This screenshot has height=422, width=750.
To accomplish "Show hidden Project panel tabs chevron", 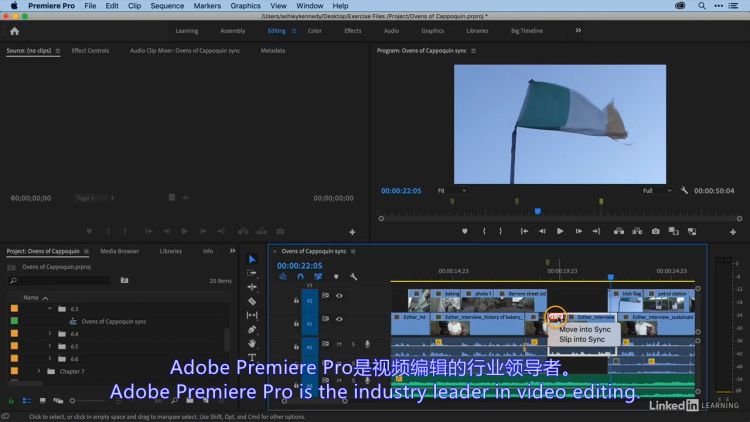I will point(232,251).
